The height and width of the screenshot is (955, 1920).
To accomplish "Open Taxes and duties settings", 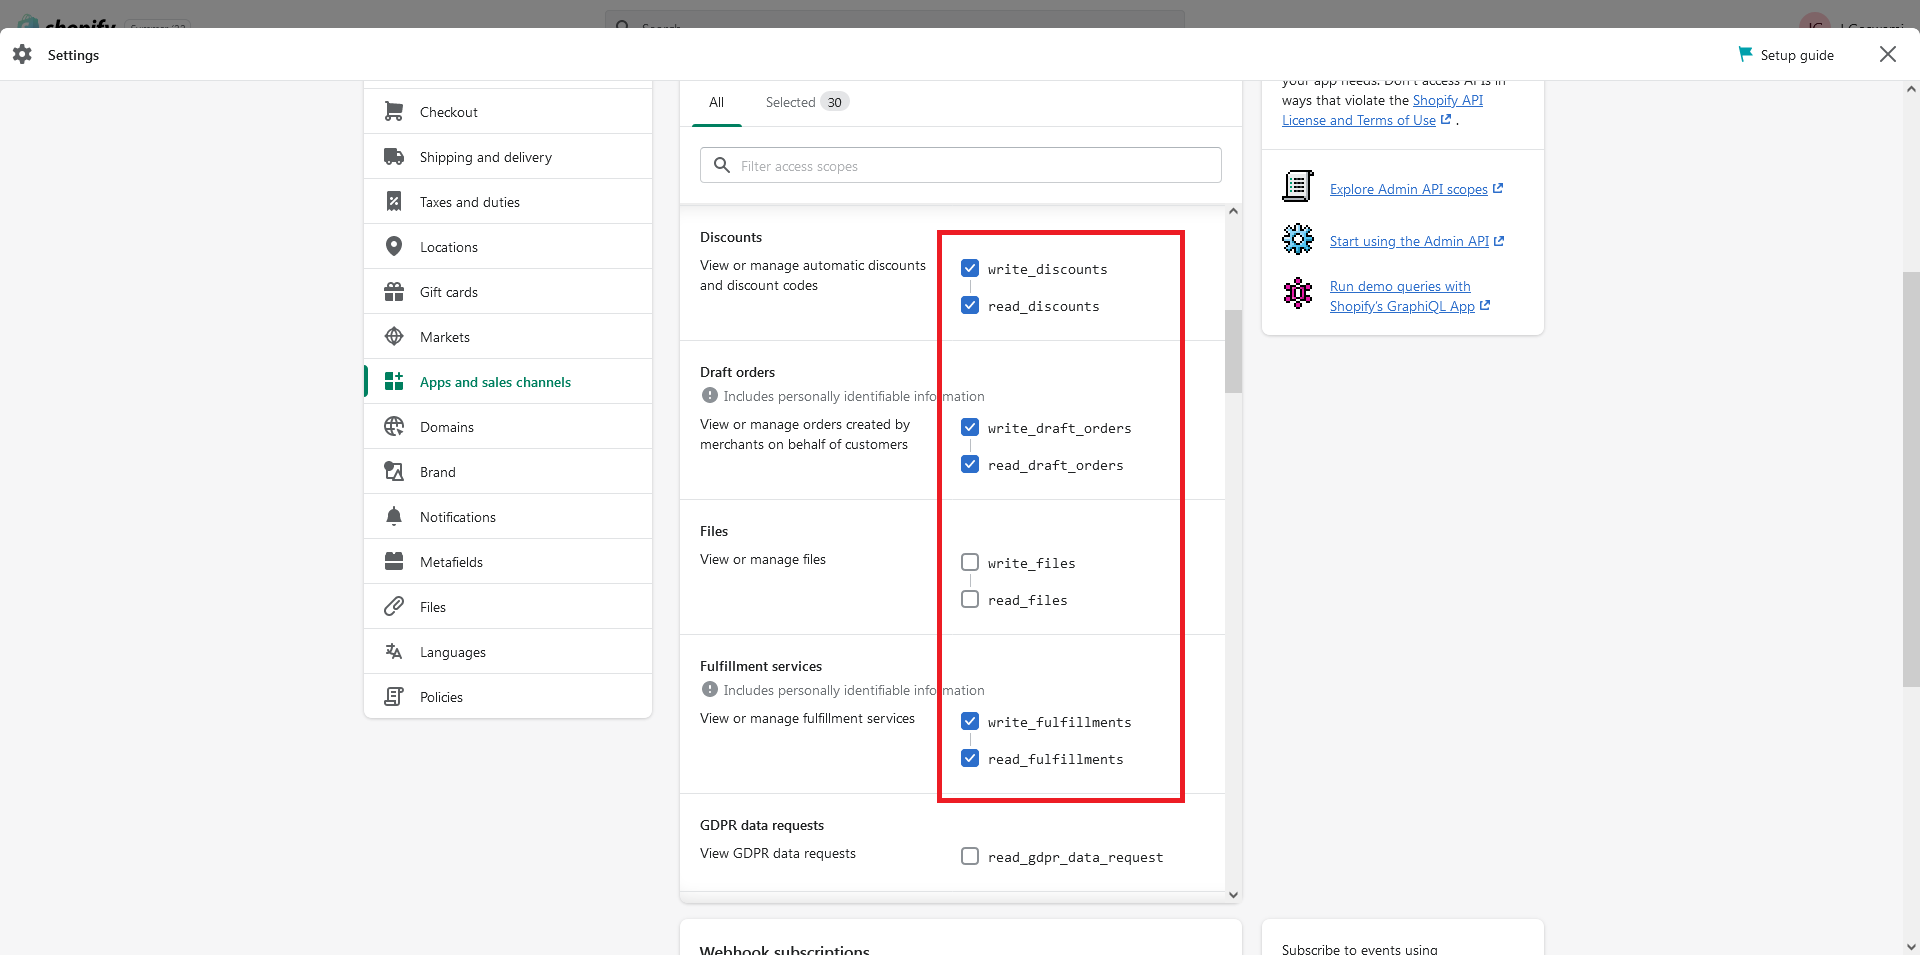I will pos(508,202).
